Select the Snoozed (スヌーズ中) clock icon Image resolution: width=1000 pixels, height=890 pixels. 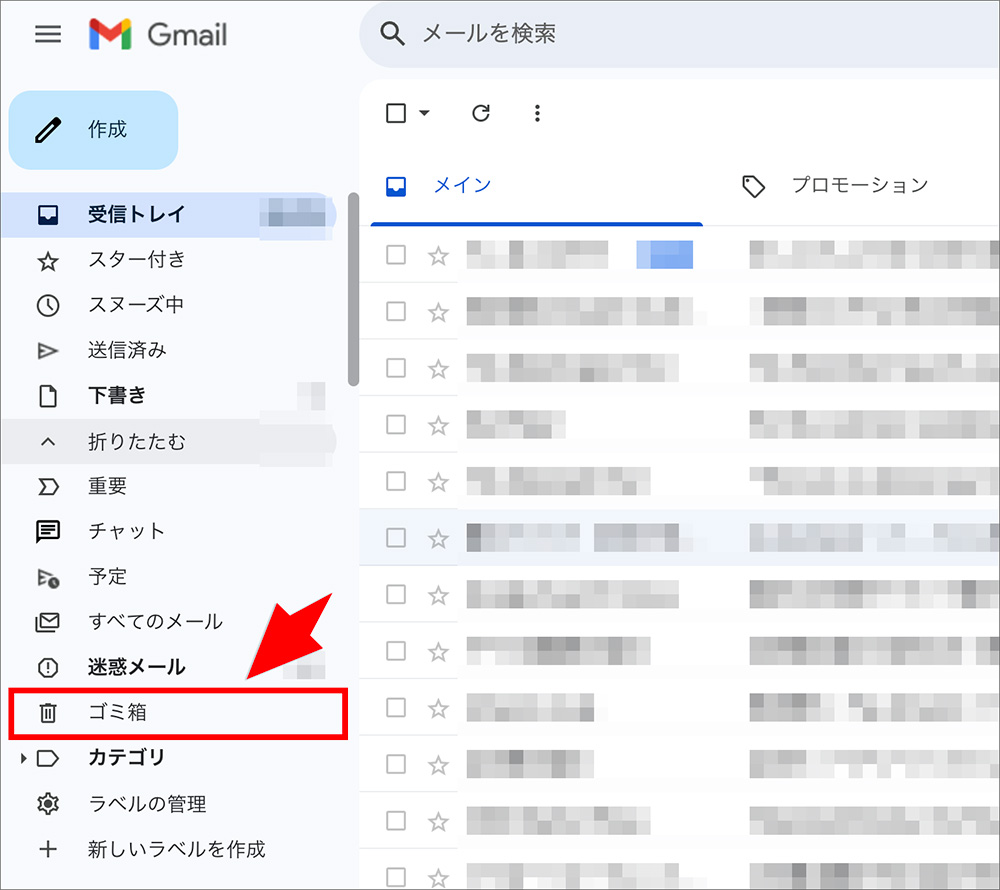pyautogui.click(x=47, y=305)
